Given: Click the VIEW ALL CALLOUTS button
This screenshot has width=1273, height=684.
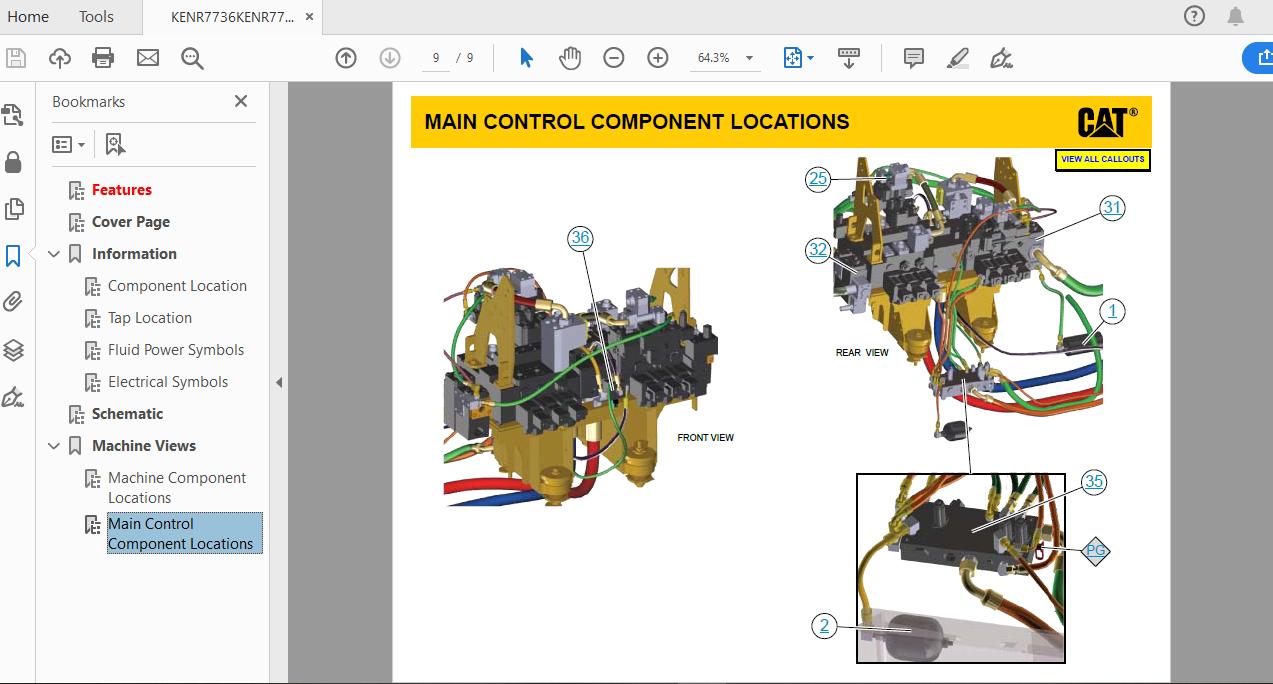Looking at the screenshot, I should [x=1102, y=160].
